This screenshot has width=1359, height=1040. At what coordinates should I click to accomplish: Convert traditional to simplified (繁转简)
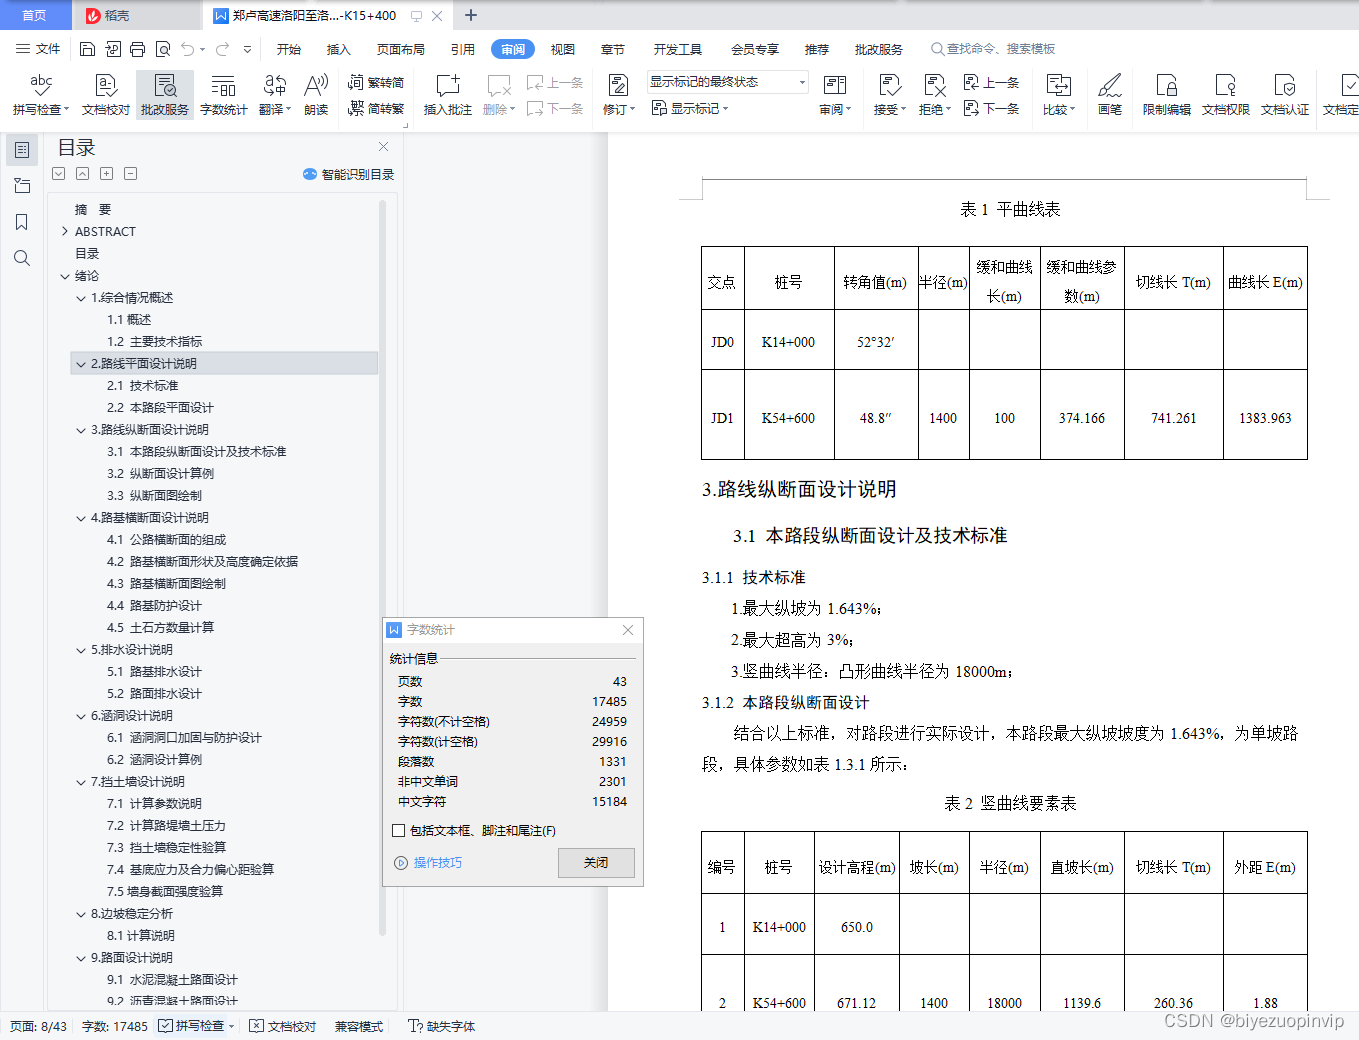(376, 82)
